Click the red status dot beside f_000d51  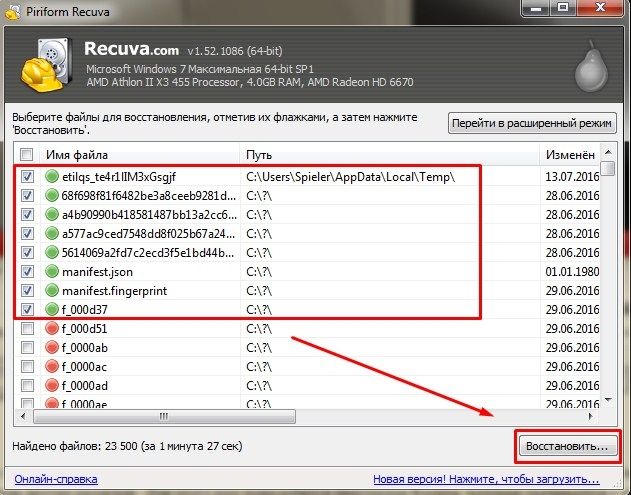pos(52,329)
